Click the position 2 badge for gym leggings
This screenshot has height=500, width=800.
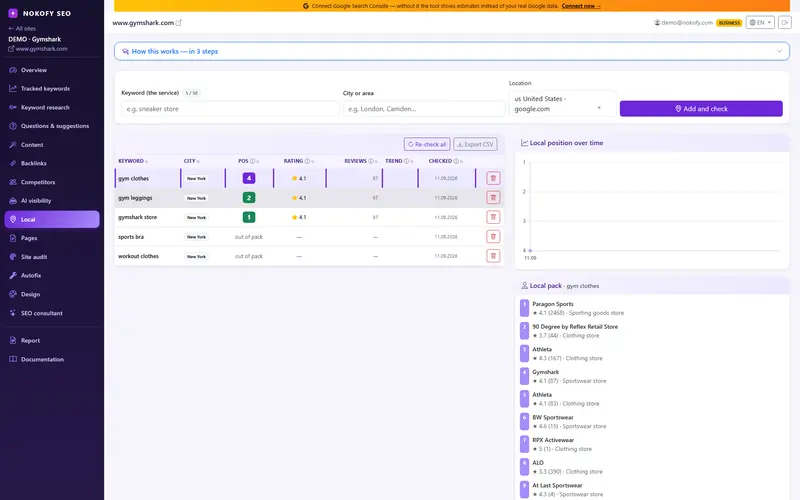tap(248, 197)
